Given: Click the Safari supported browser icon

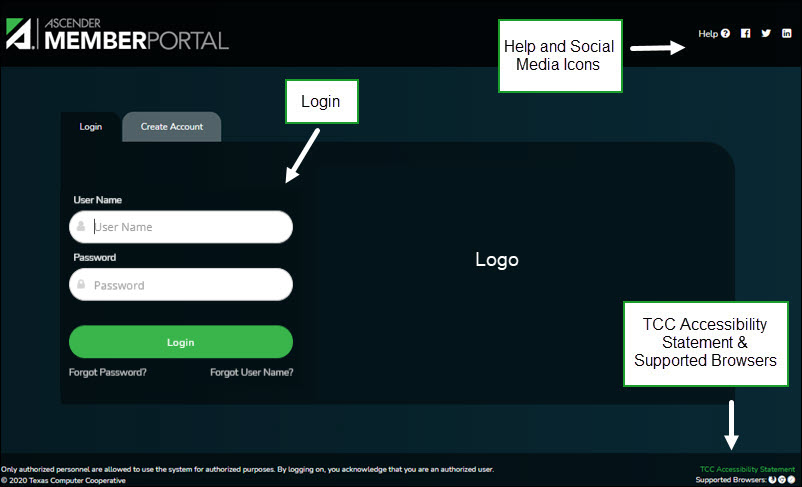Looking at the screenshot, I should click(791, 479).
